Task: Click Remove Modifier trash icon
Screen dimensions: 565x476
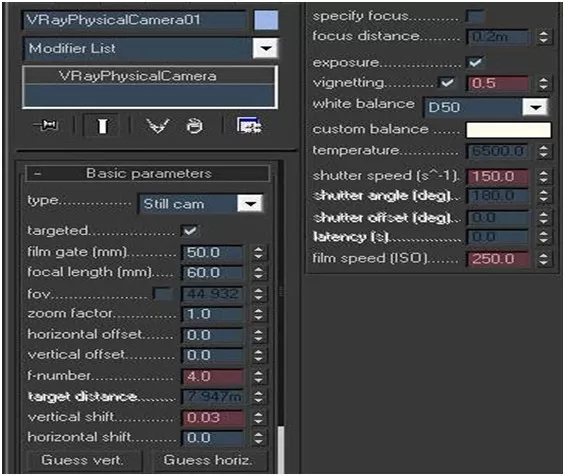Action: point(195,126)
